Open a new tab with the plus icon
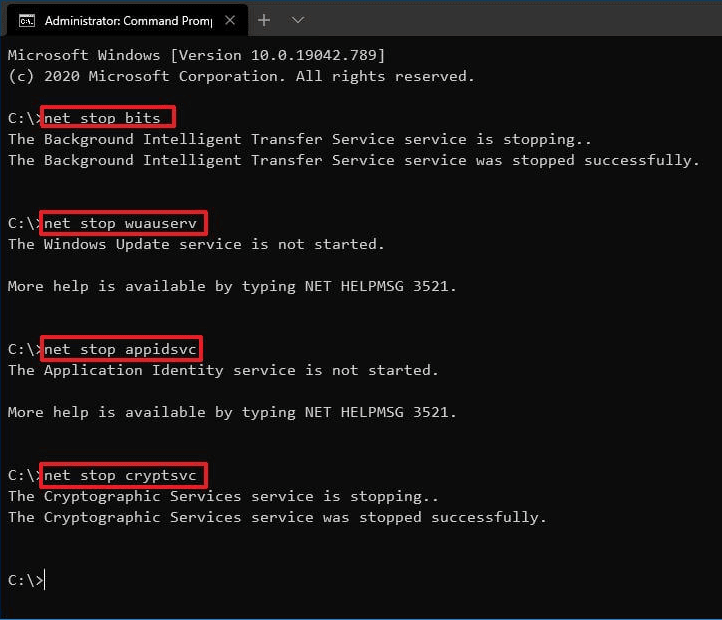722x620 pixels. coord(264,20)
